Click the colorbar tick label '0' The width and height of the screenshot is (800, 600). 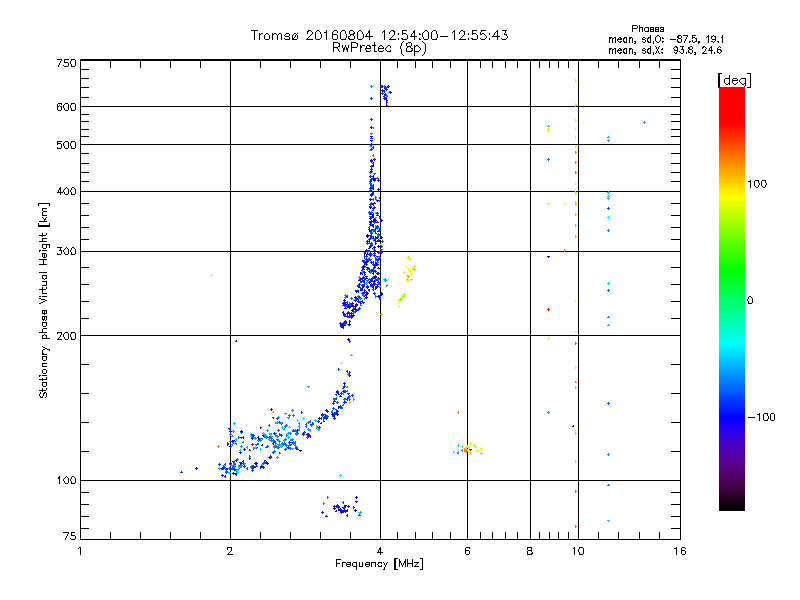pos(750,300)
